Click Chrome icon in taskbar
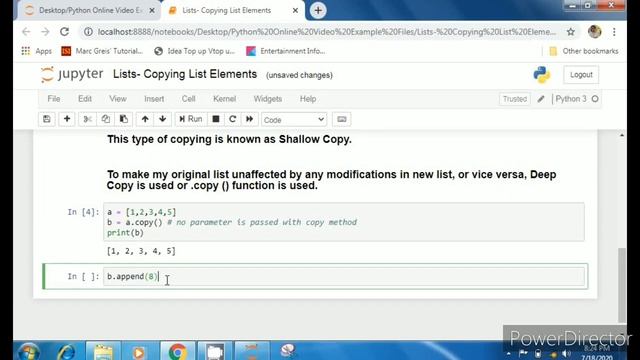The width and height of the screenshot is (640, 360). 178,352
